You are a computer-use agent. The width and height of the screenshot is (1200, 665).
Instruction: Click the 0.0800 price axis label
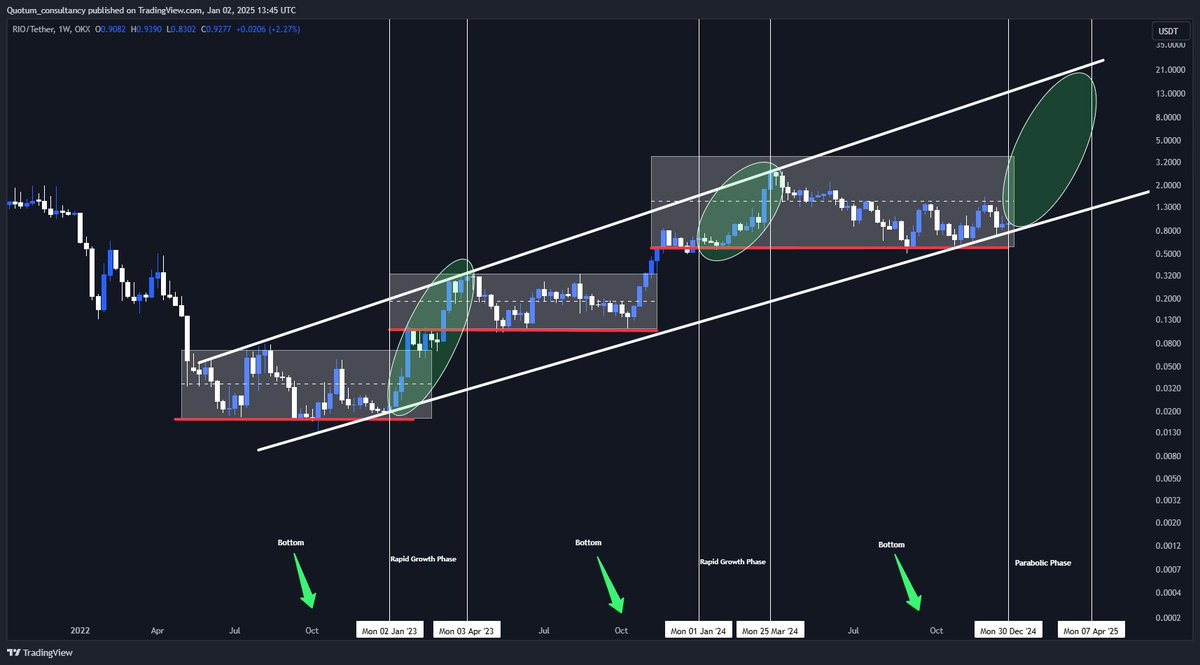pos(1169,343)
